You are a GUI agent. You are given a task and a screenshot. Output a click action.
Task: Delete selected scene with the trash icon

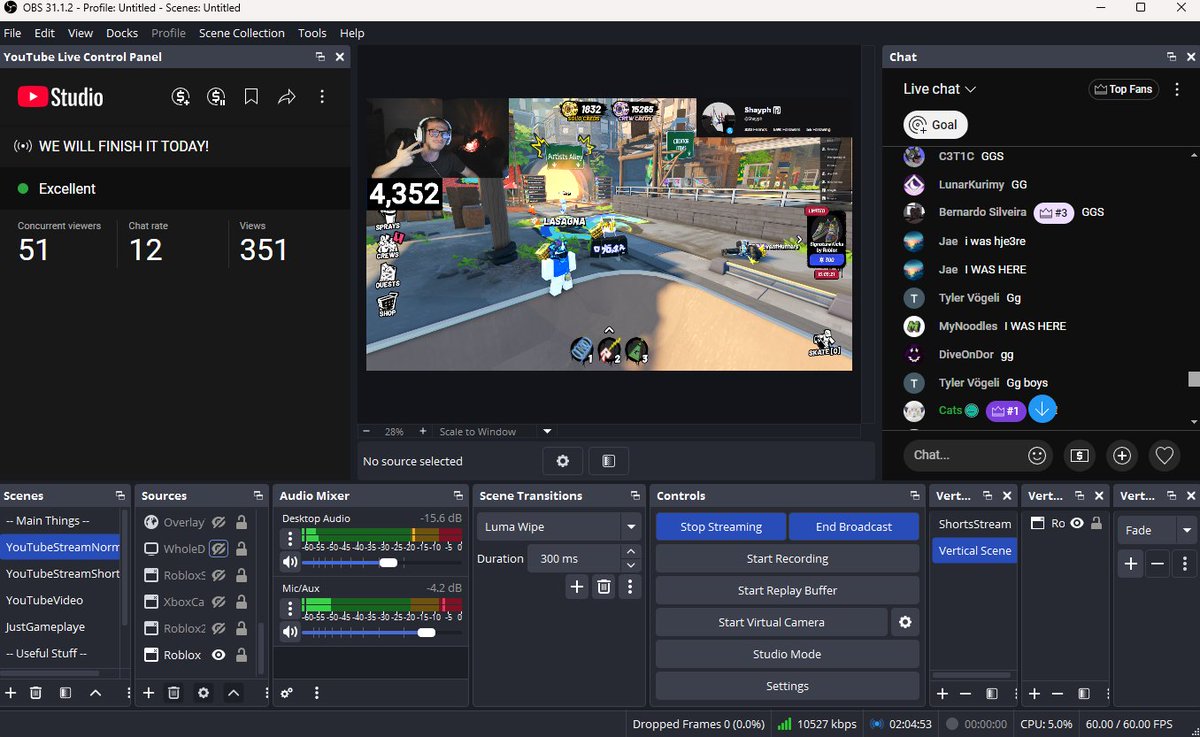[x=36, y=692]
